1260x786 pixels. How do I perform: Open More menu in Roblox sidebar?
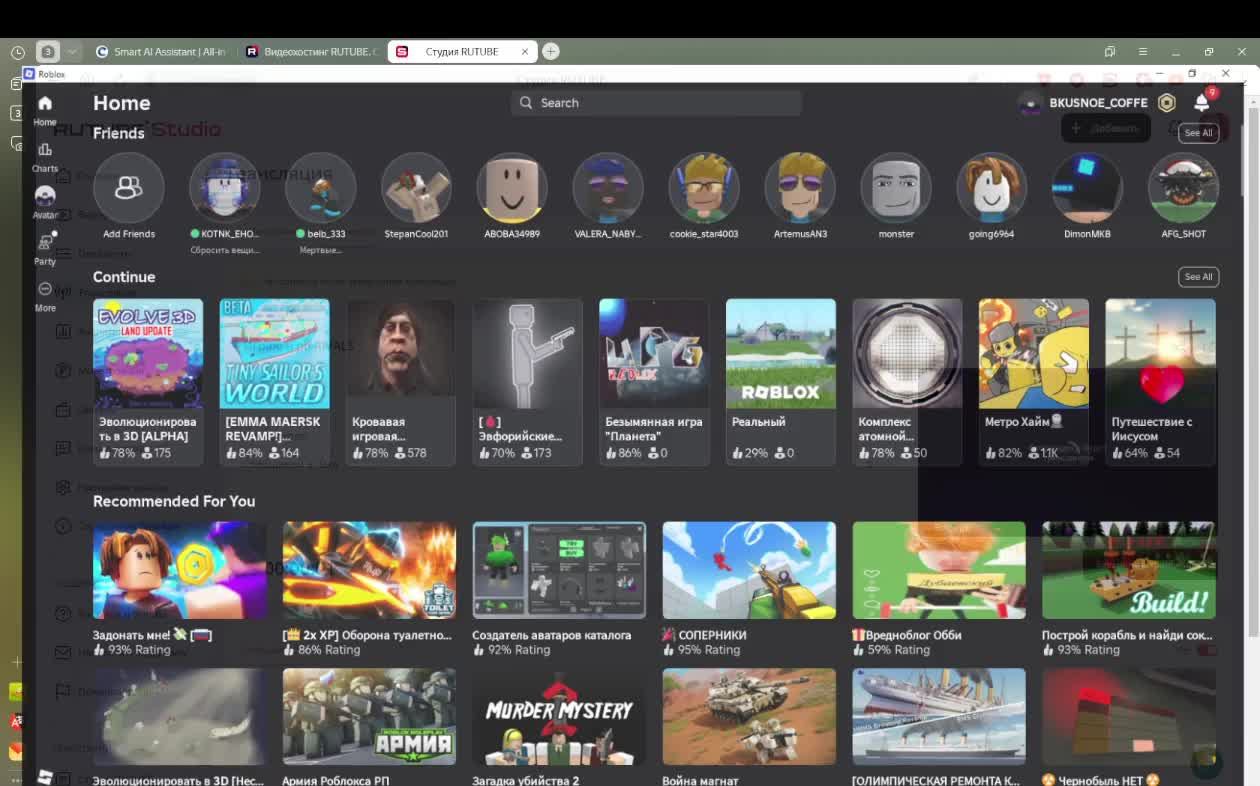(x=45, y=295)
